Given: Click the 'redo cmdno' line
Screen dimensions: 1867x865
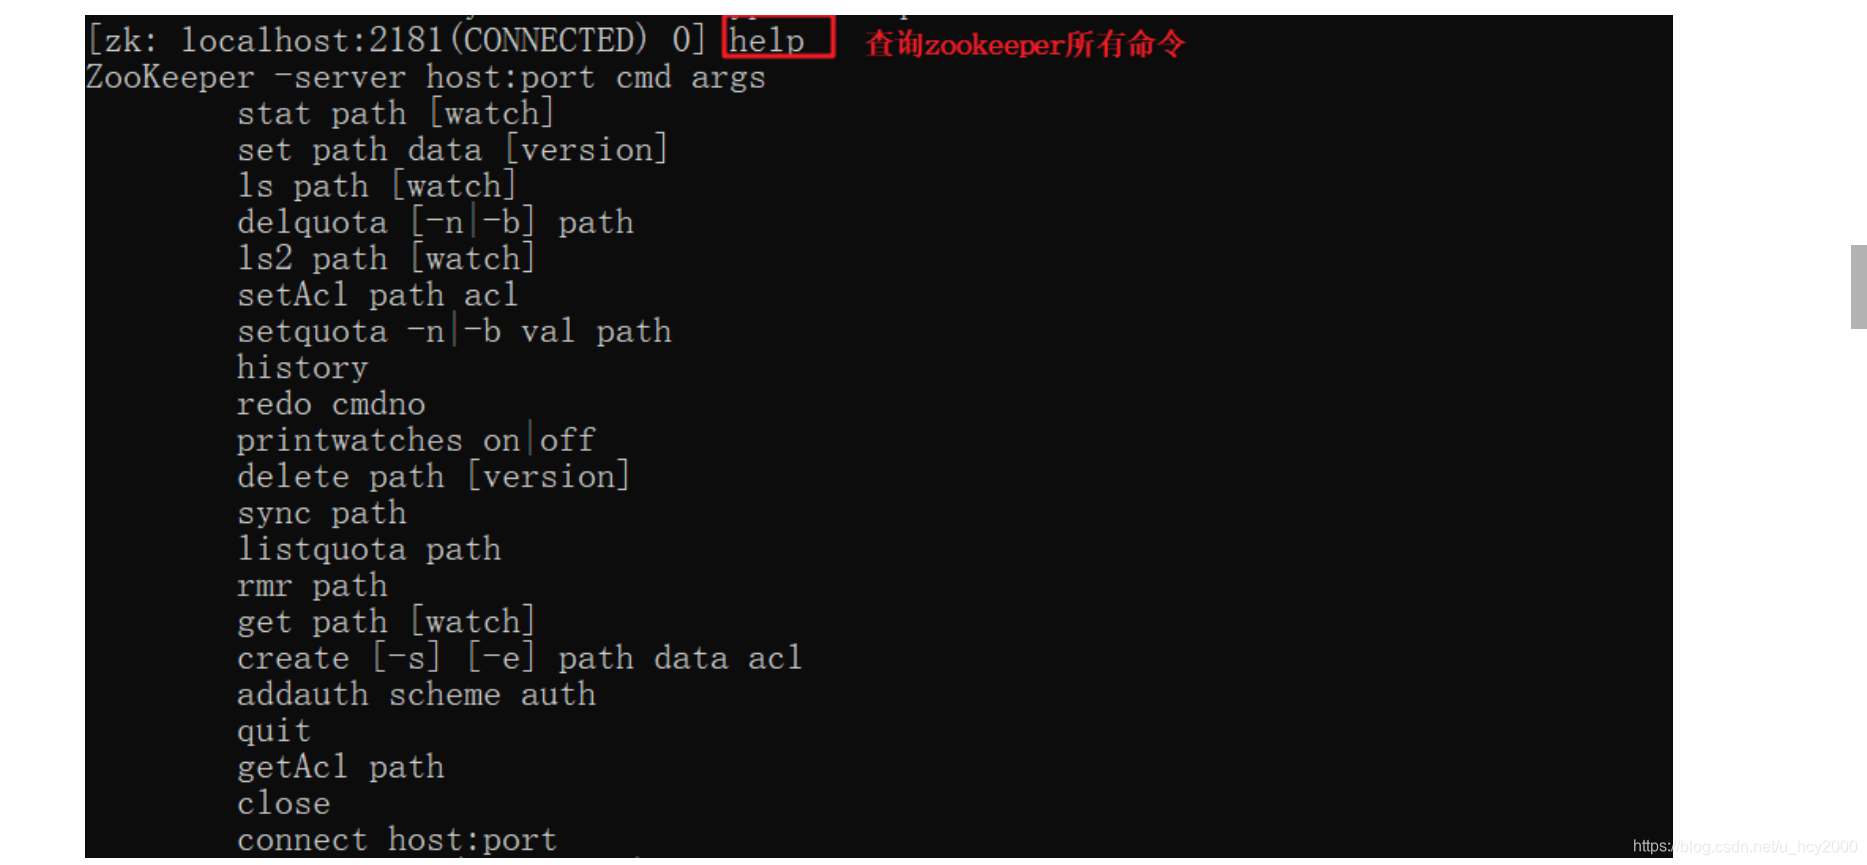Looking at the screenshot, I should [x=331, y=404].
